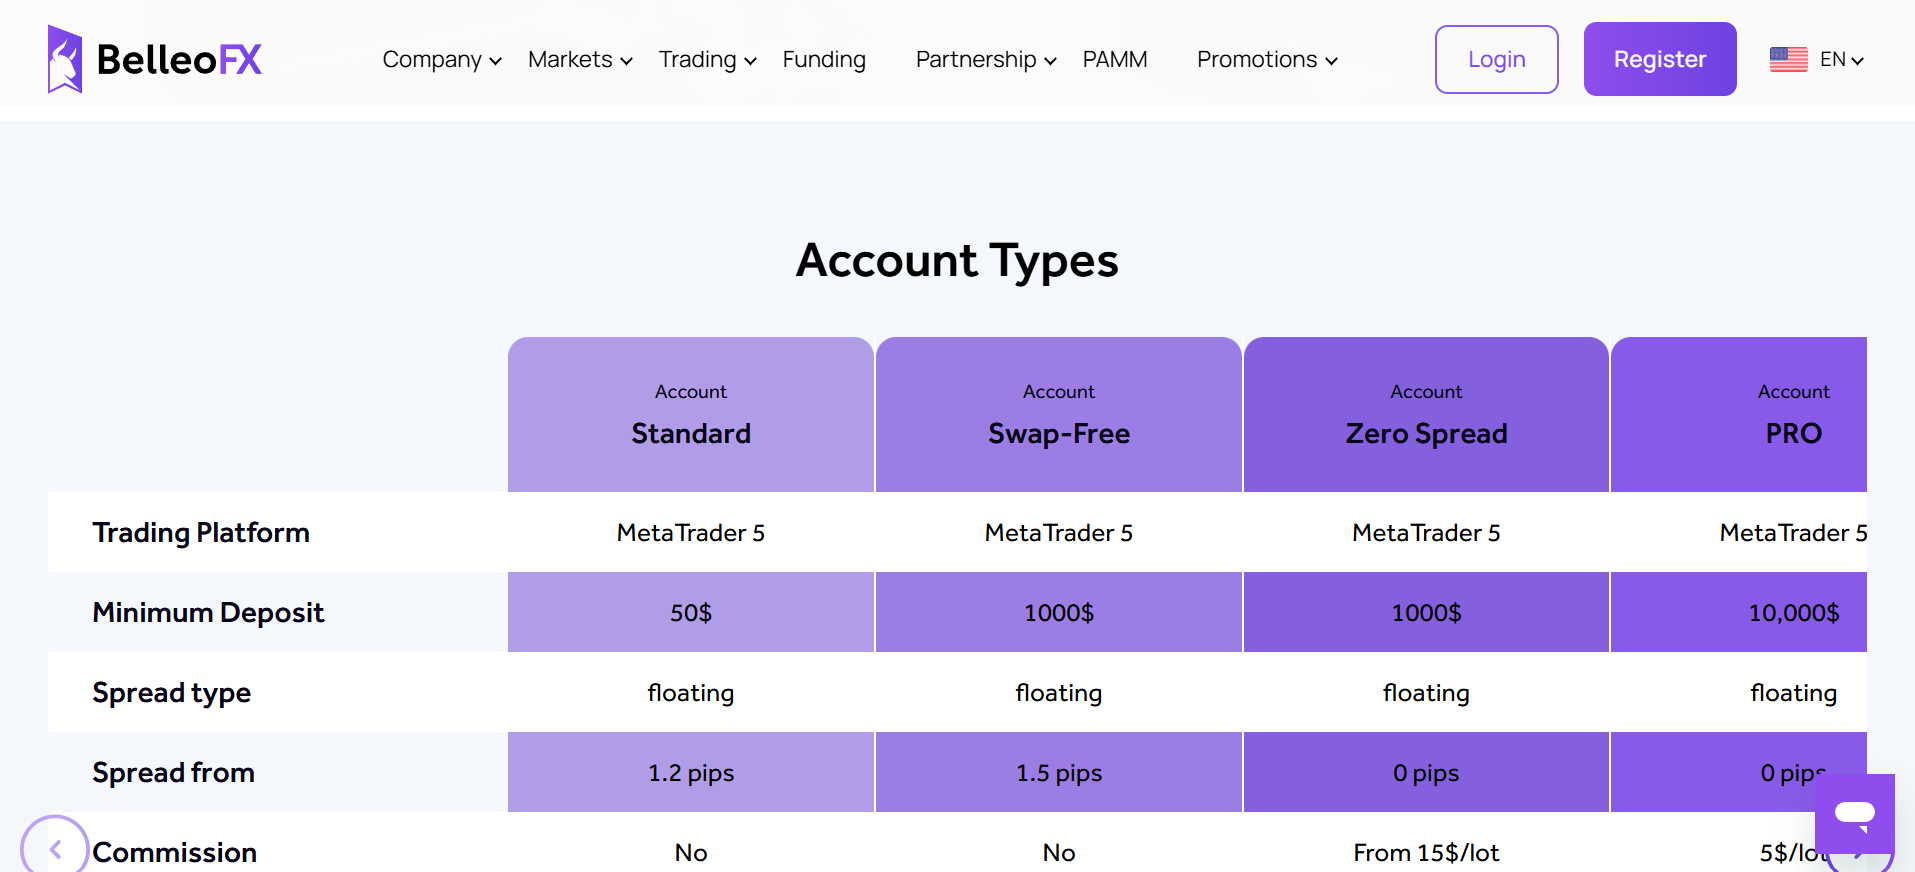Open the live chat widget

1854,812
